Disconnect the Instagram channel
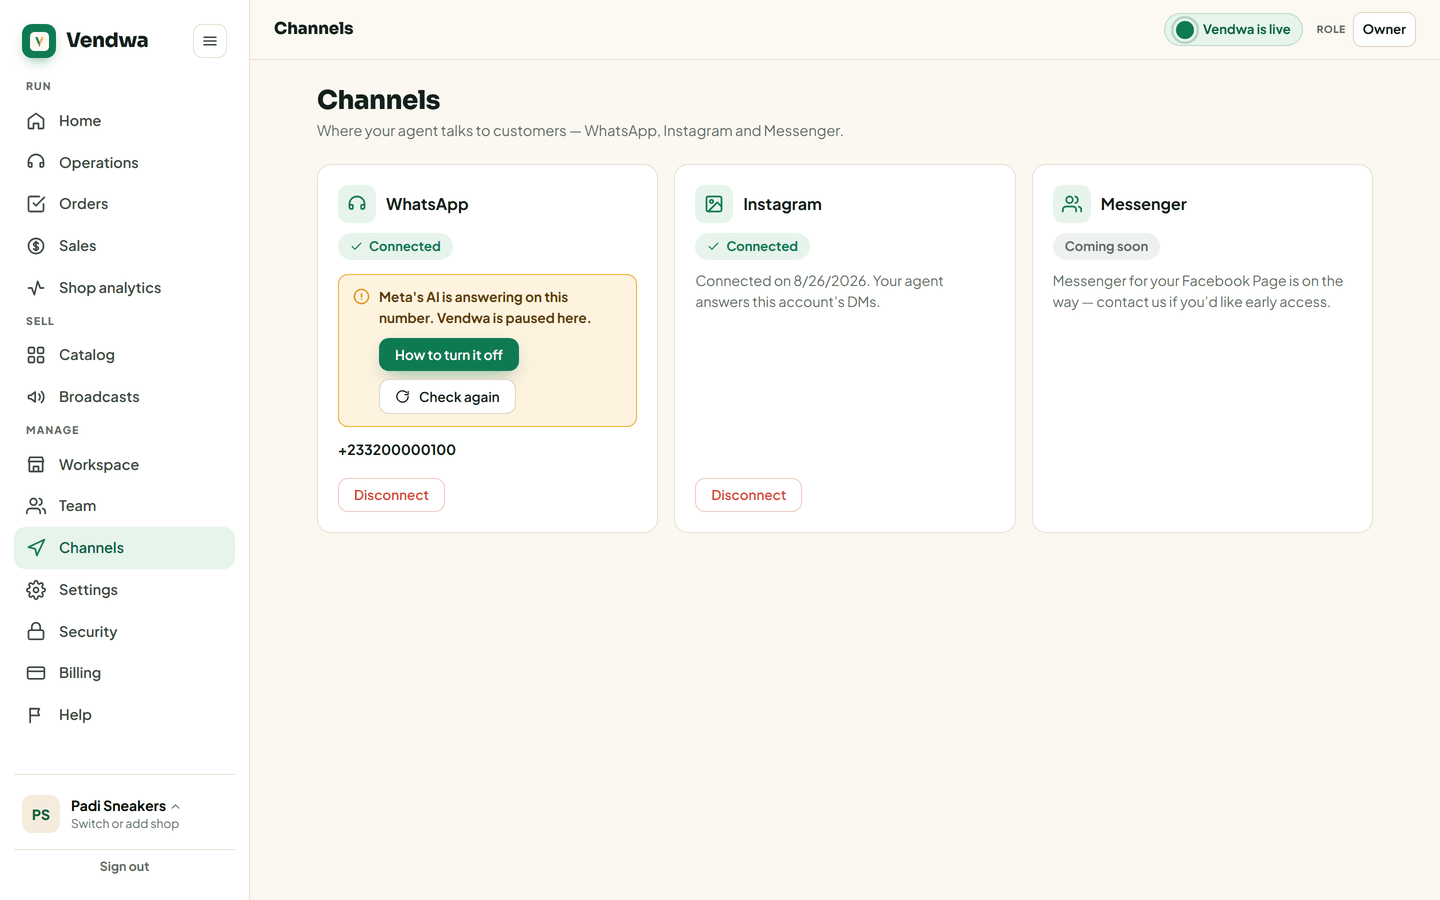The width and height of the screenshot is (1440, 900). 748,495
